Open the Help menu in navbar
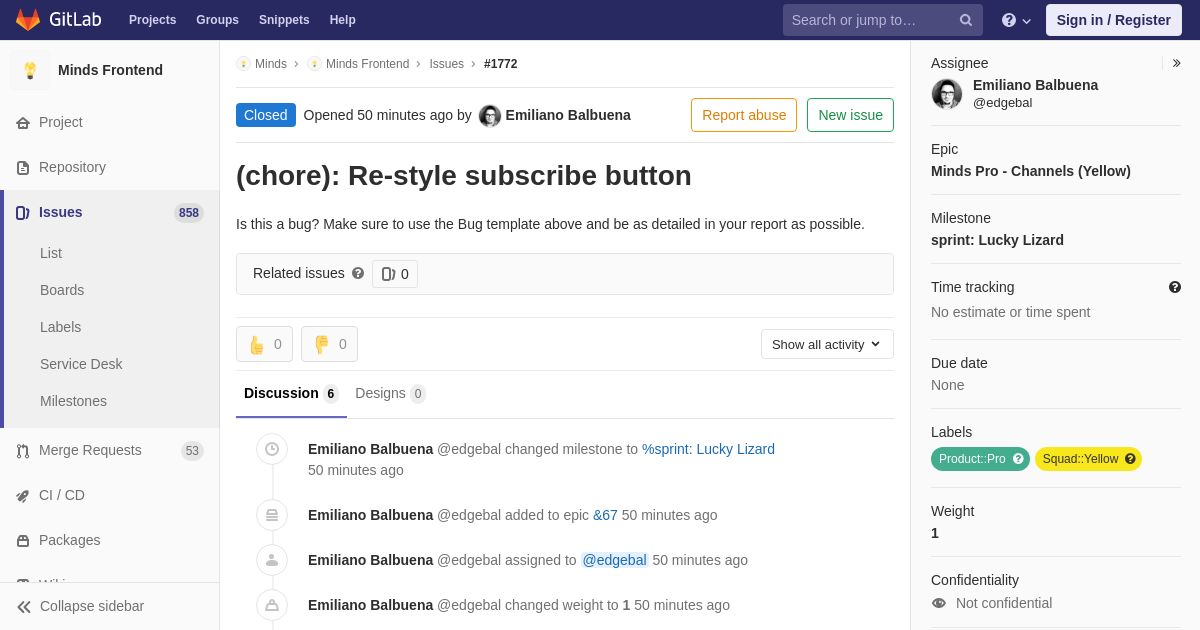The height and width of the screenshot is (630, 1200). click(343, 20)
